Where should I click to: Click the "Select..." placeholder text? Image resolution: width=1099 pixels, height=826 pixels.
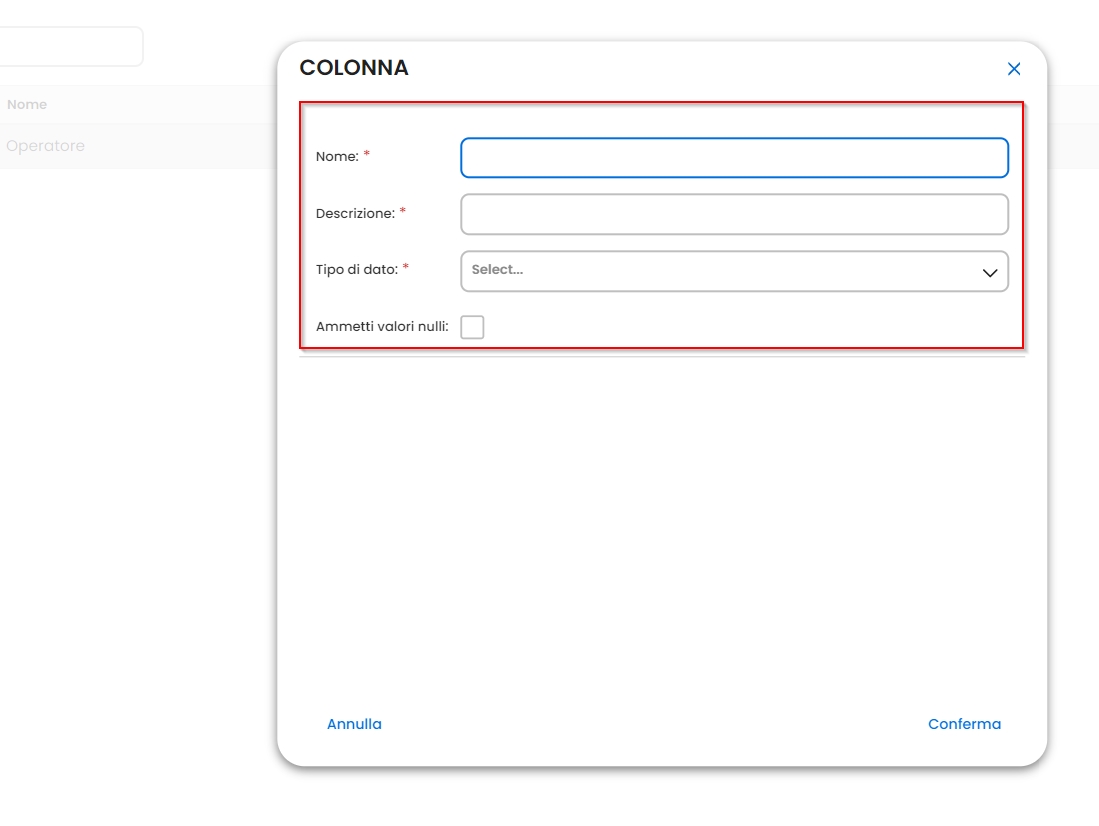[497, 270]
